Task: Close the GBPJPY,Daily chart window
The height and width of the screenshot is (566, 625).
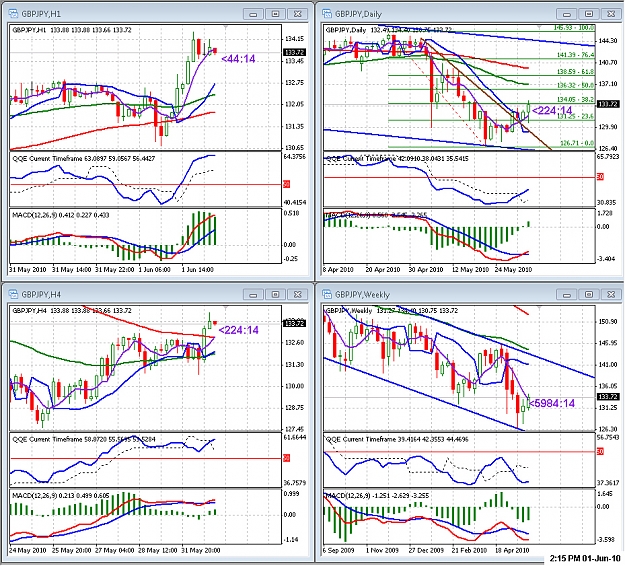Action: click(611, 14)
